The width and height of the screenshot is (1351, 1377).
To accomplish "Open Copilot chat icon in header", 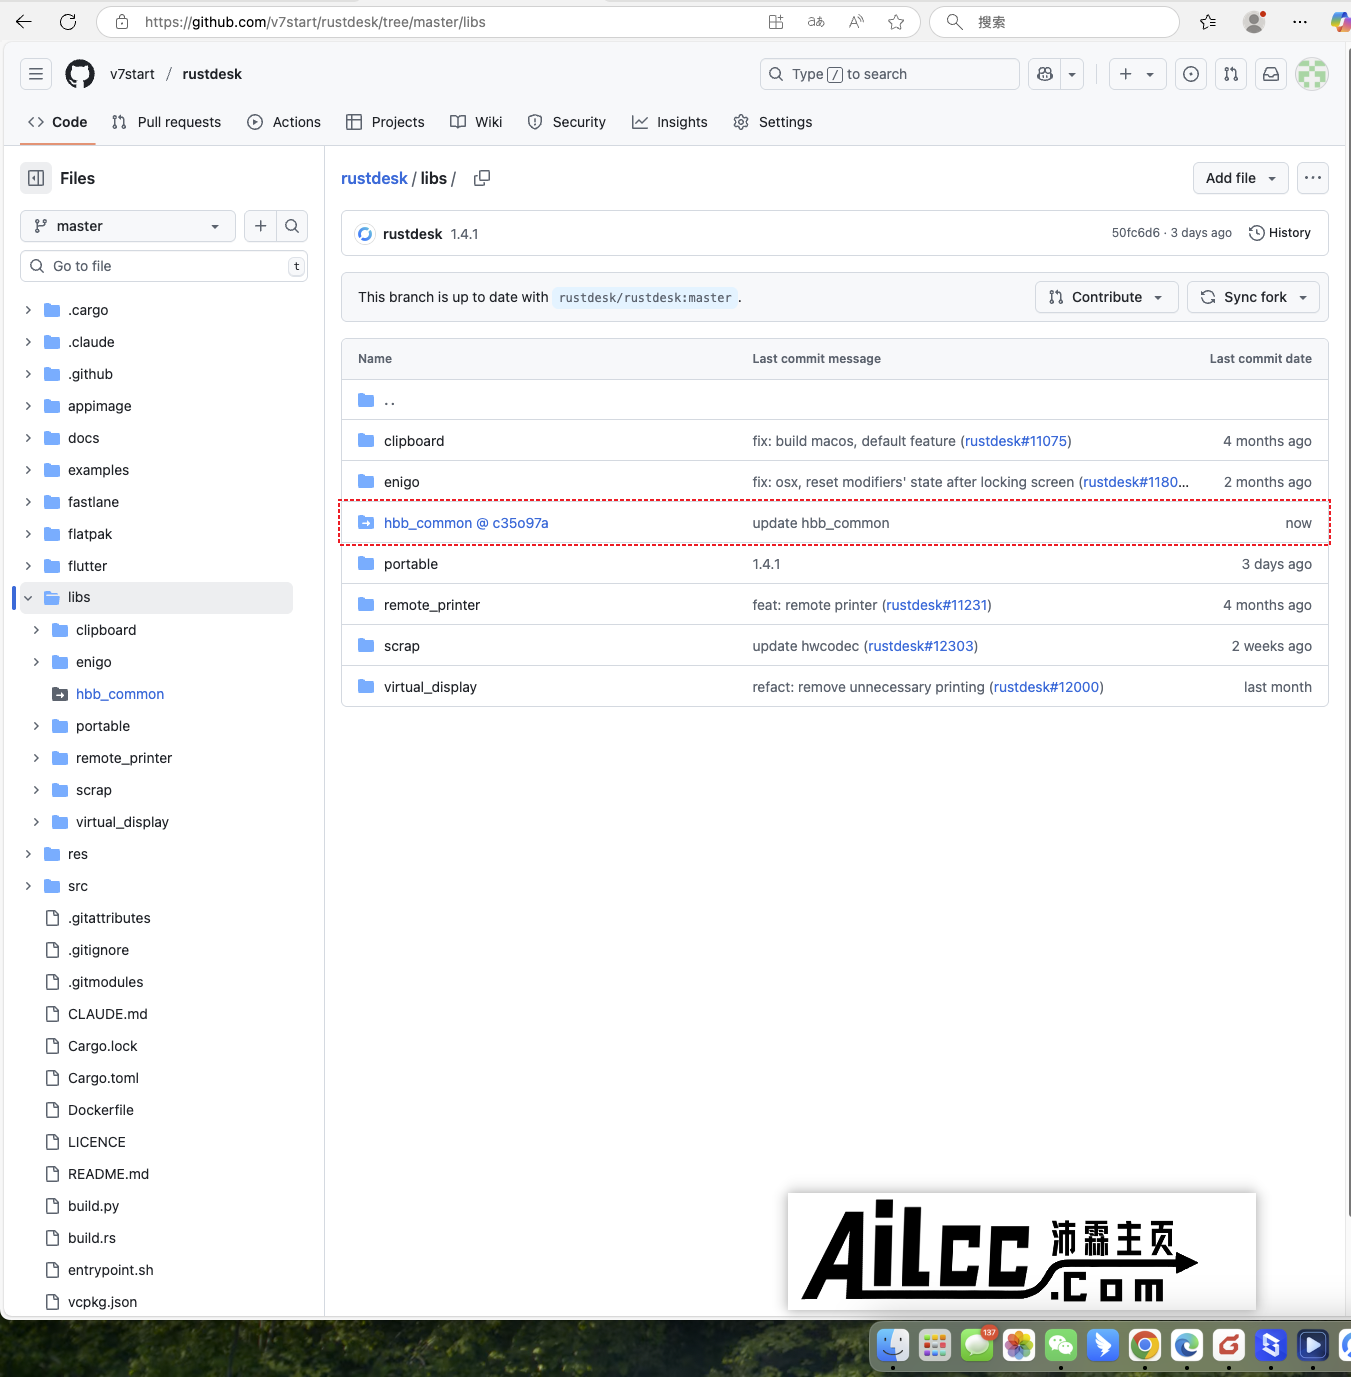I will pyautogui.click(x=1045, y=74).
